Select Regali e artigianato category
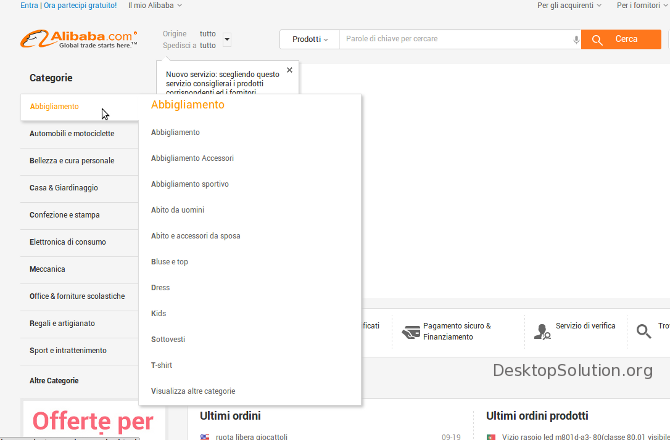This screenshot has height=440, width=670. (x=79, y=323)
